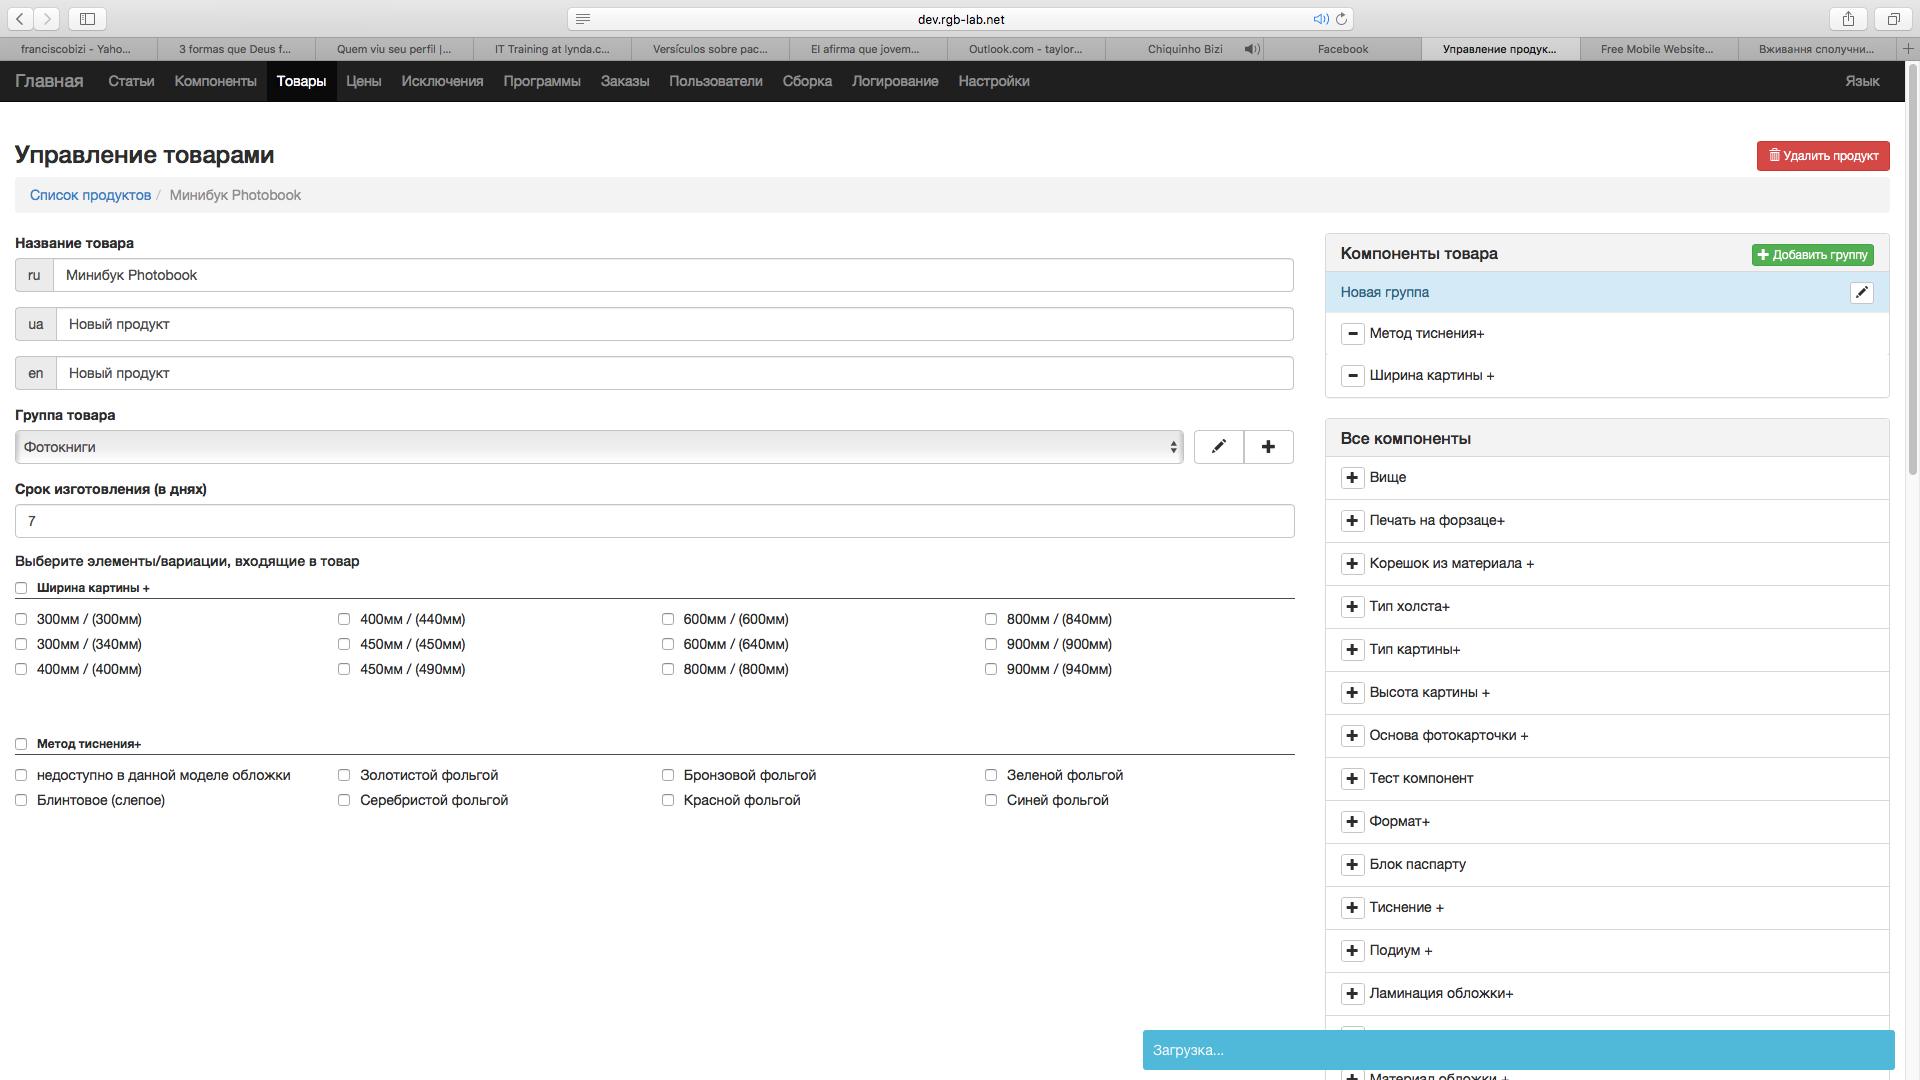
Task: Check the 300мм / (300мм) option
Action: pyautogui.click(x=21, y=619)
